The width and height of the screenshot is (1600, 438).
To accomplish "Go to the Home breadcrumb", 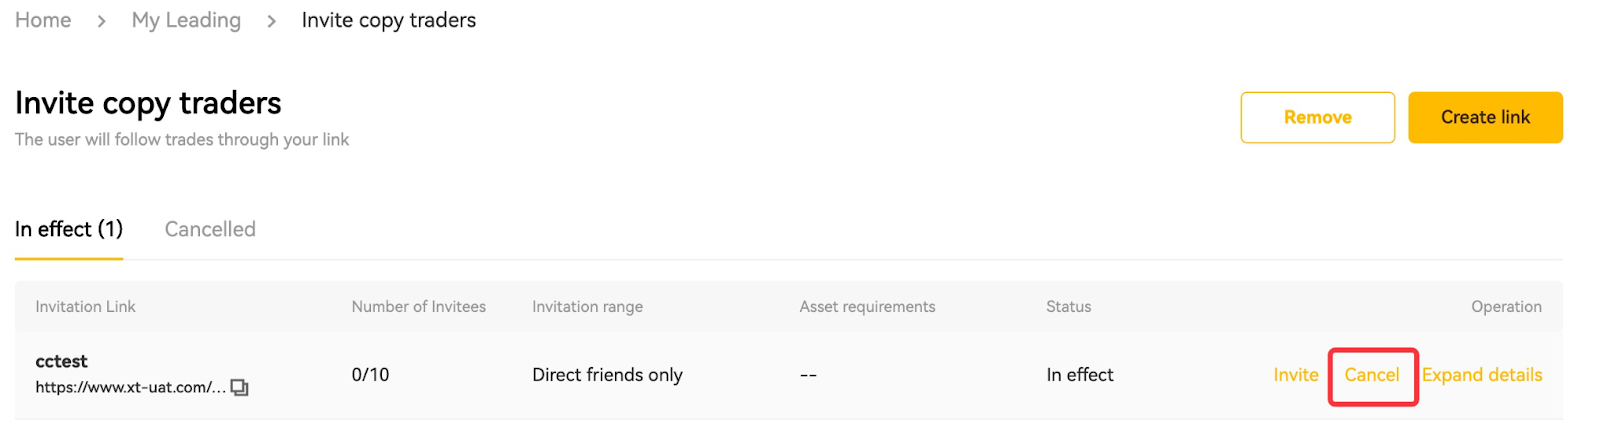I will pos(43,20).
